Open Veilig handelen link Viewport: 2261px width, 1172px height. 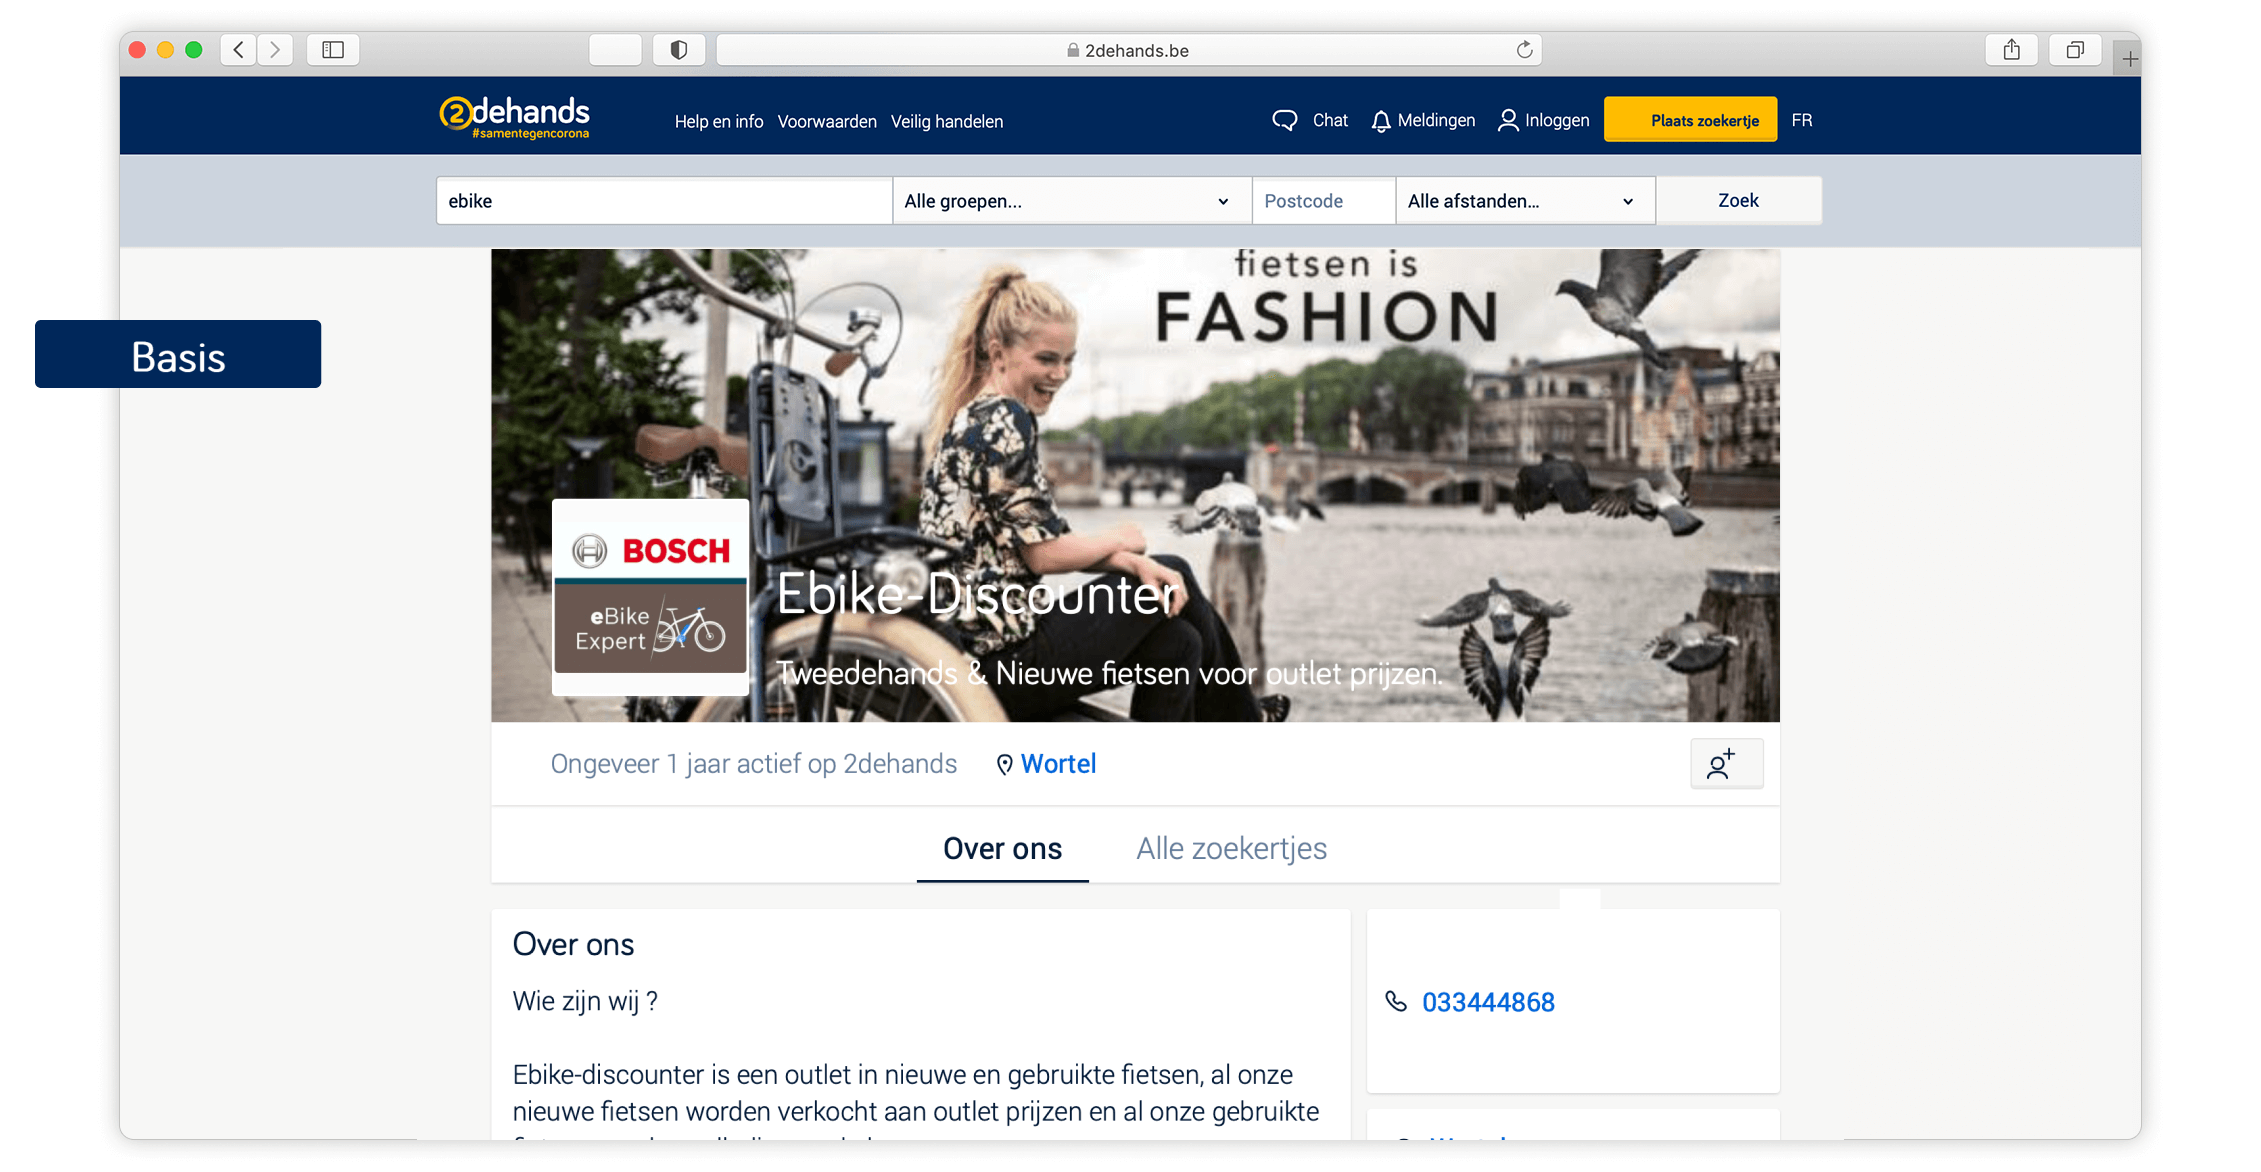pos(947,122)
